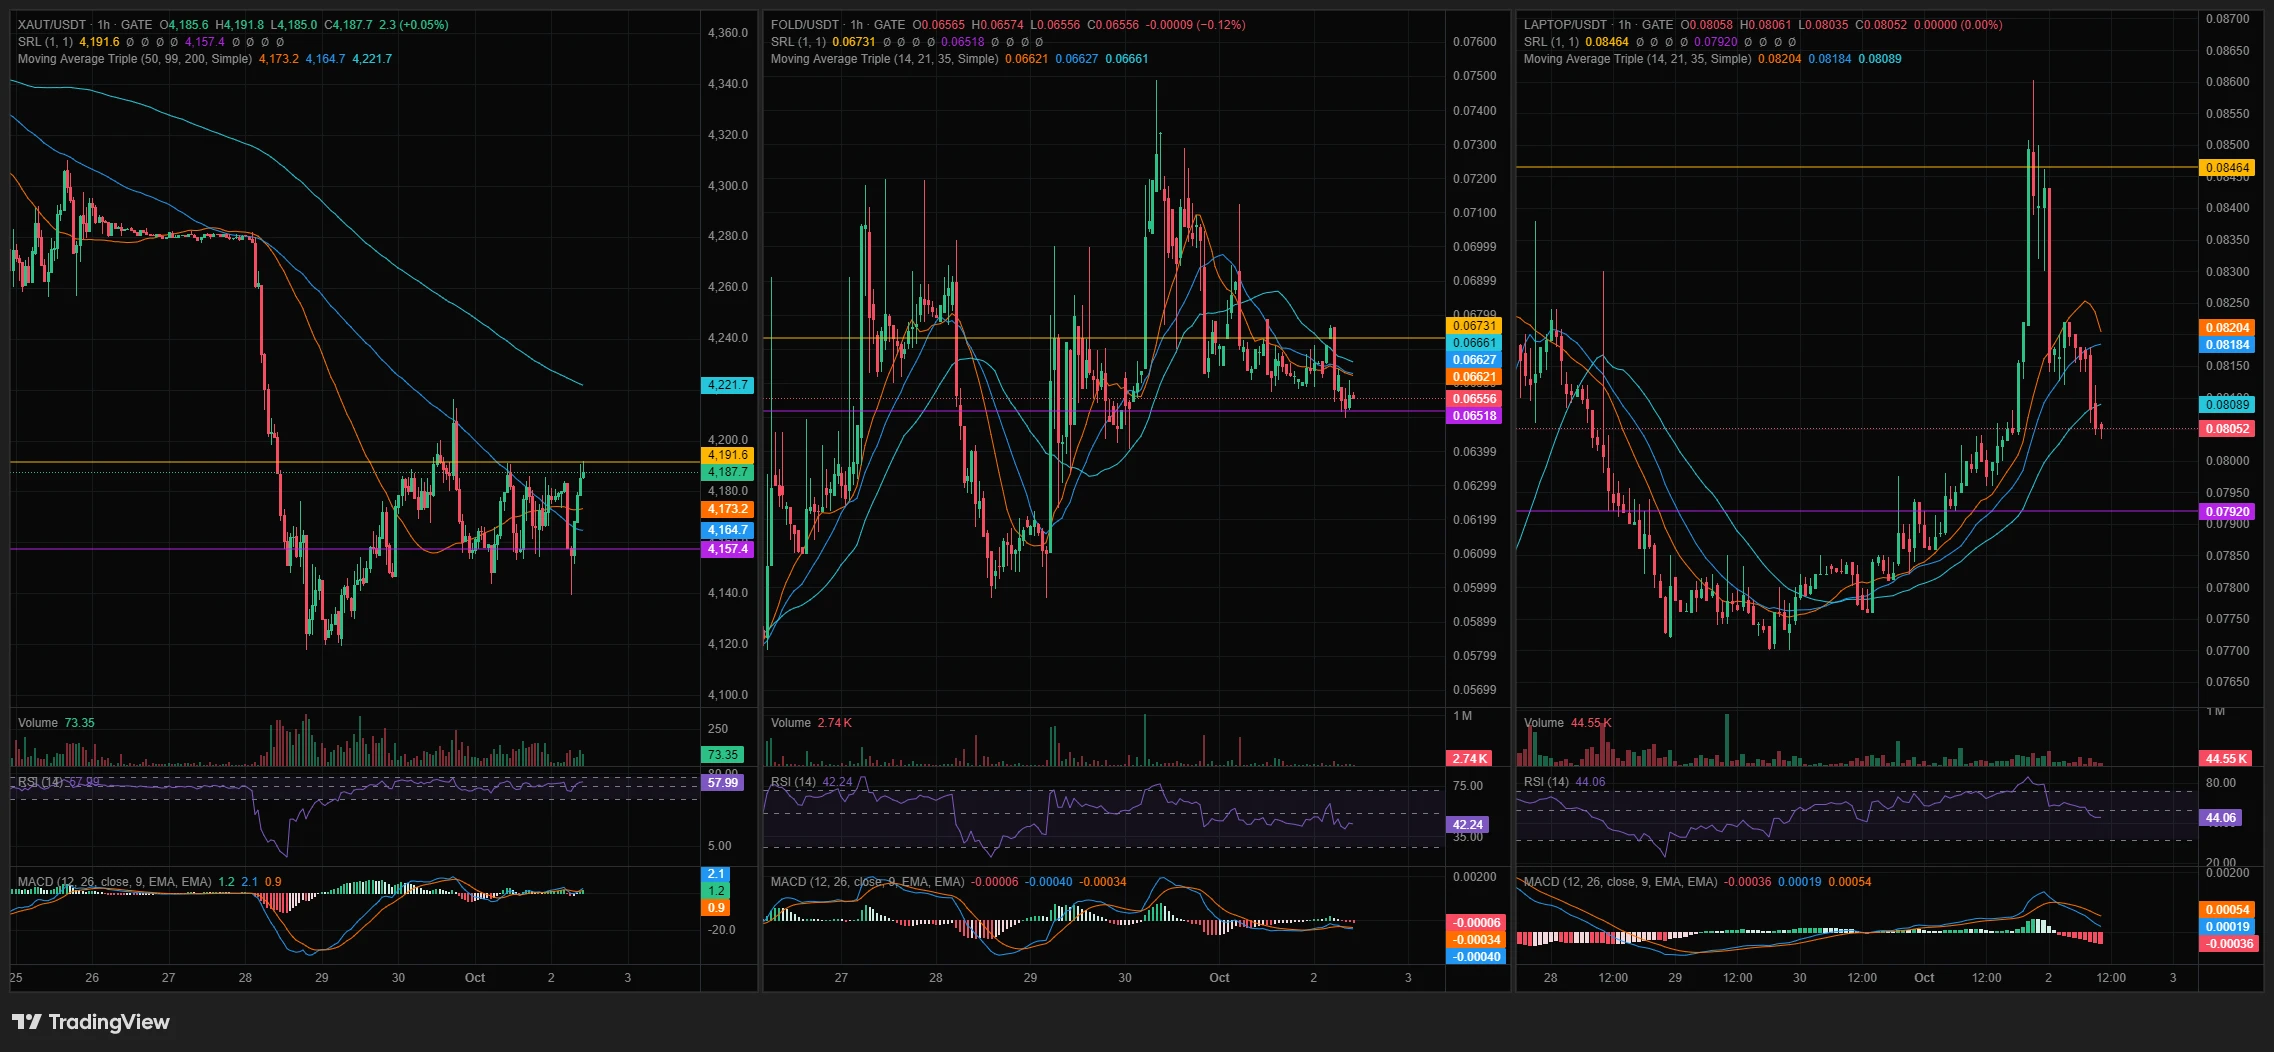The image size is (2274, 1052).
Task: Click the -0.00036 MACD histogram label
Action: [2229, 944]
